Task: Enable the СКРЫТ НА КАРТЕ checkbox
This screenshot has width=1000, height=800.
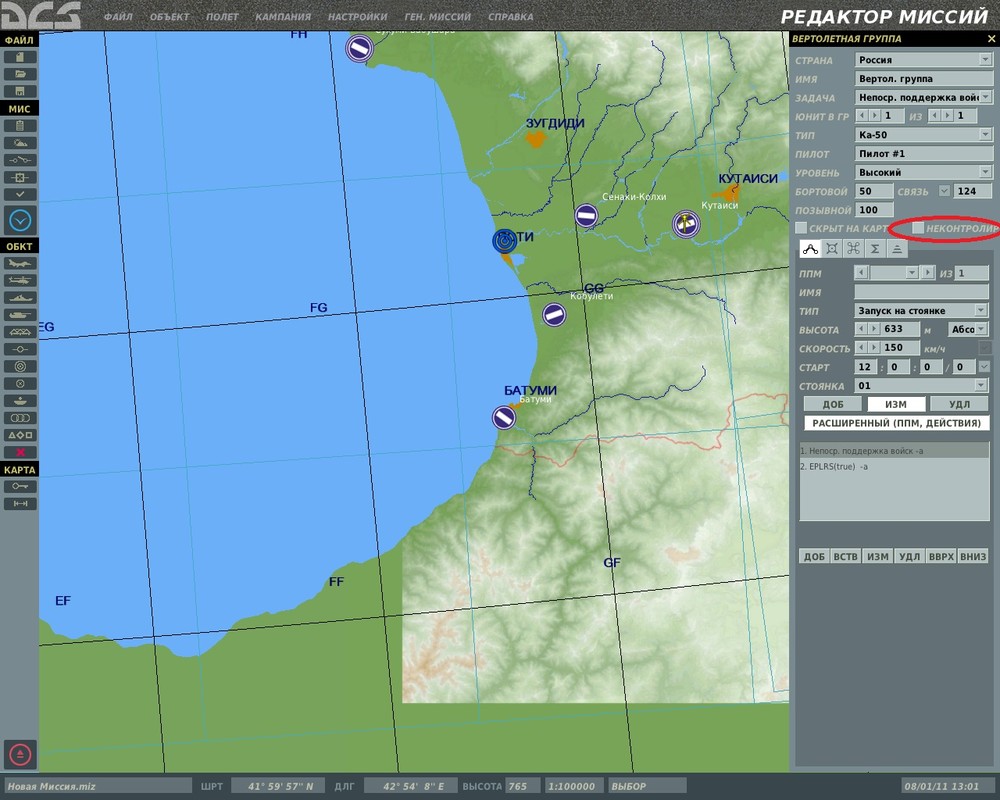Action: click(800, 229)
